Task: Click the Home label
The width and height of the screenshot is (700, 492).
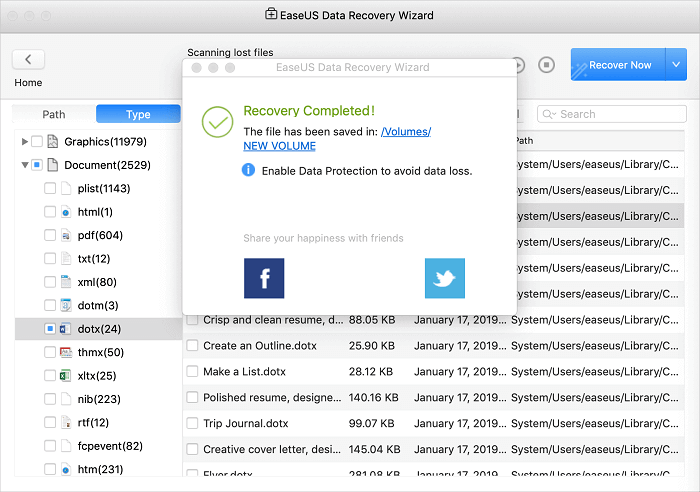Action: click(x=28, y=83)
